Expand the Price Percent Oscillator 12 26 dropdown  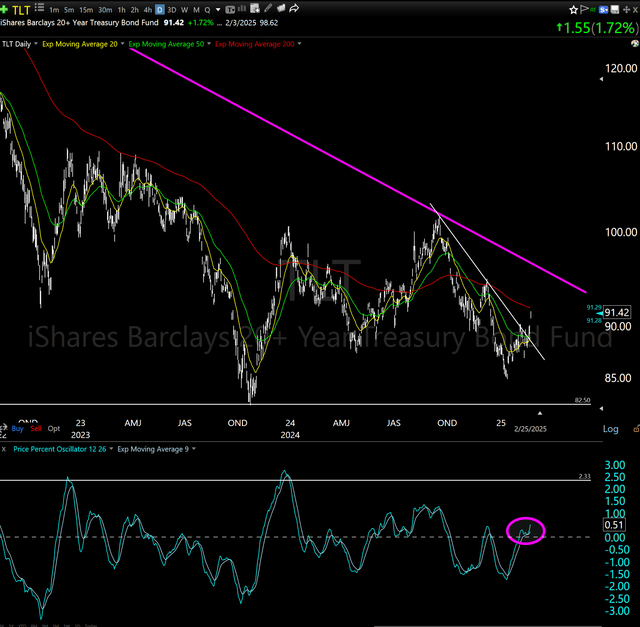(x=111, y=449)
